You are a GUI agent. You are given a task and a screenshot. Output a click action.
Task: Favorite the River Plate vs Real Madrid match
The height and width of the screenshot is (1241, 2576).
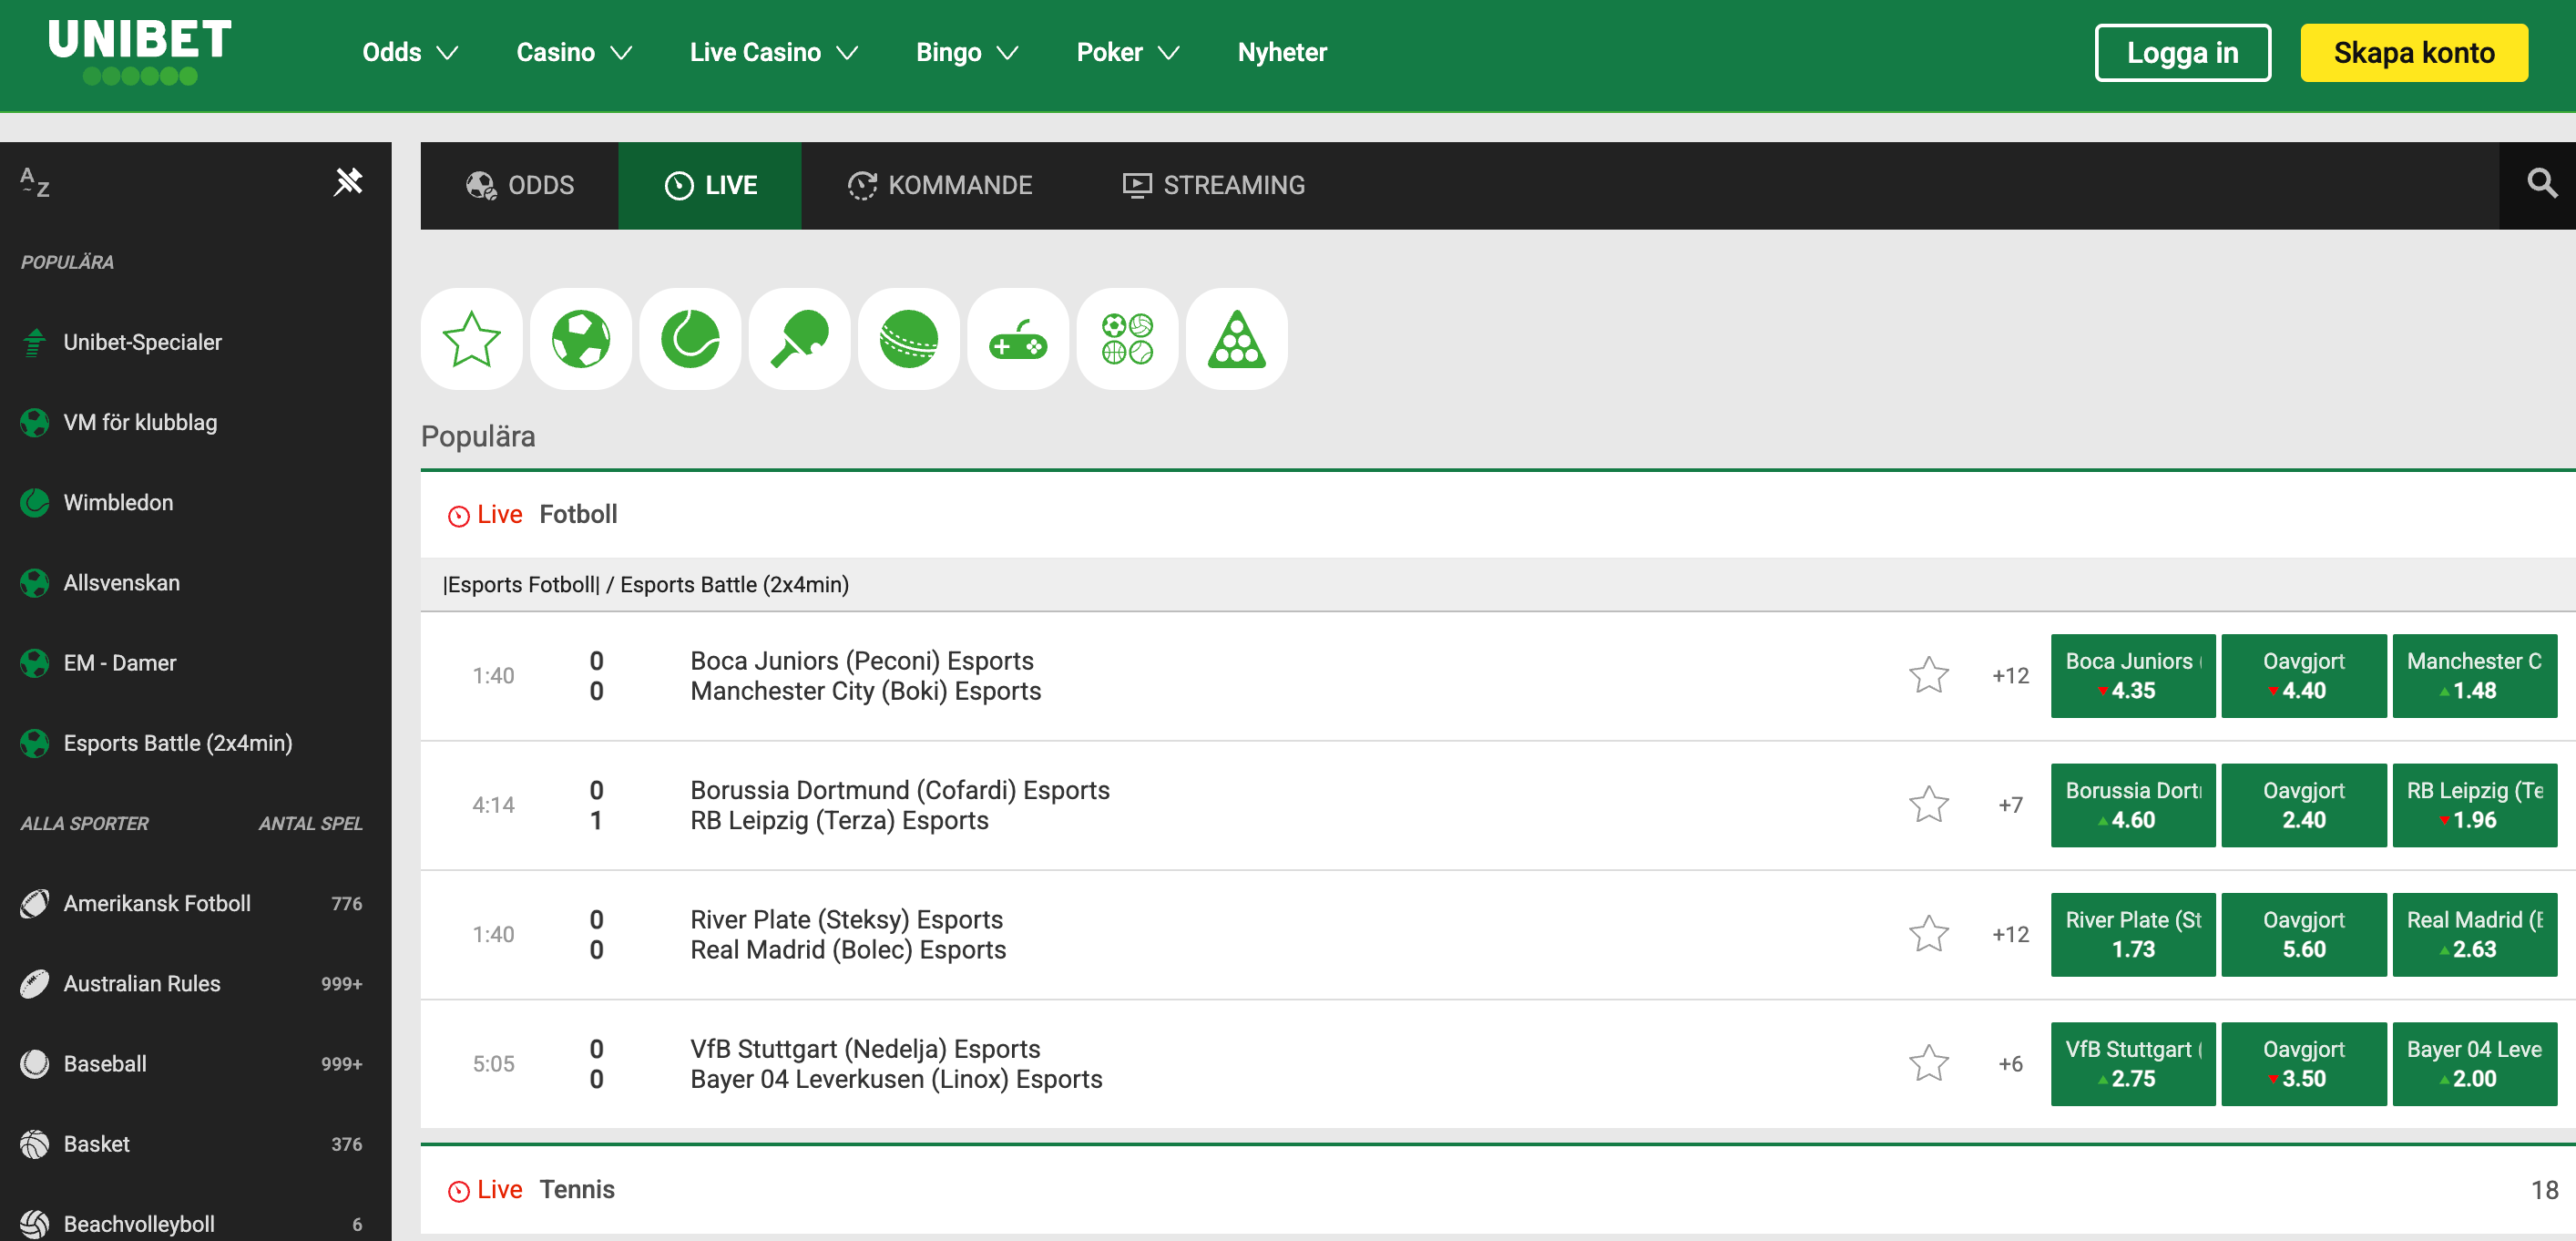[x=1928, y=934]
